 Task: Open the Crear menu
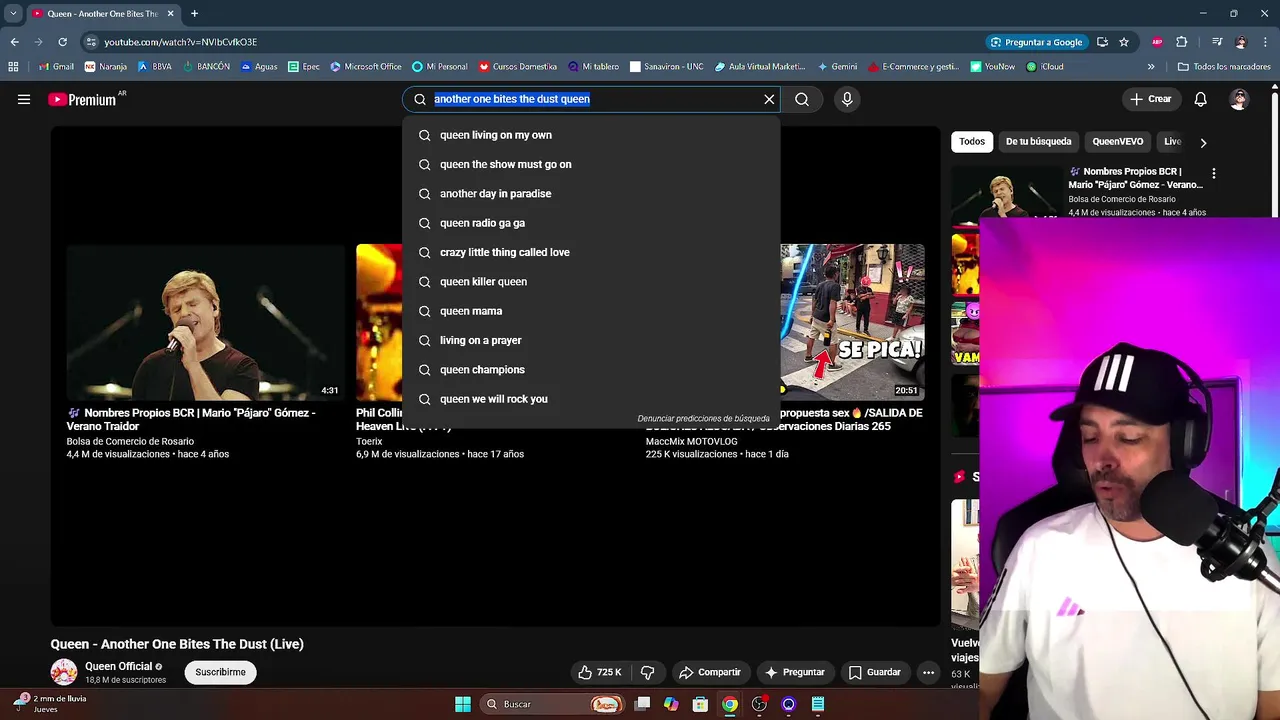pyautogui.click(x=1151, y=99)
